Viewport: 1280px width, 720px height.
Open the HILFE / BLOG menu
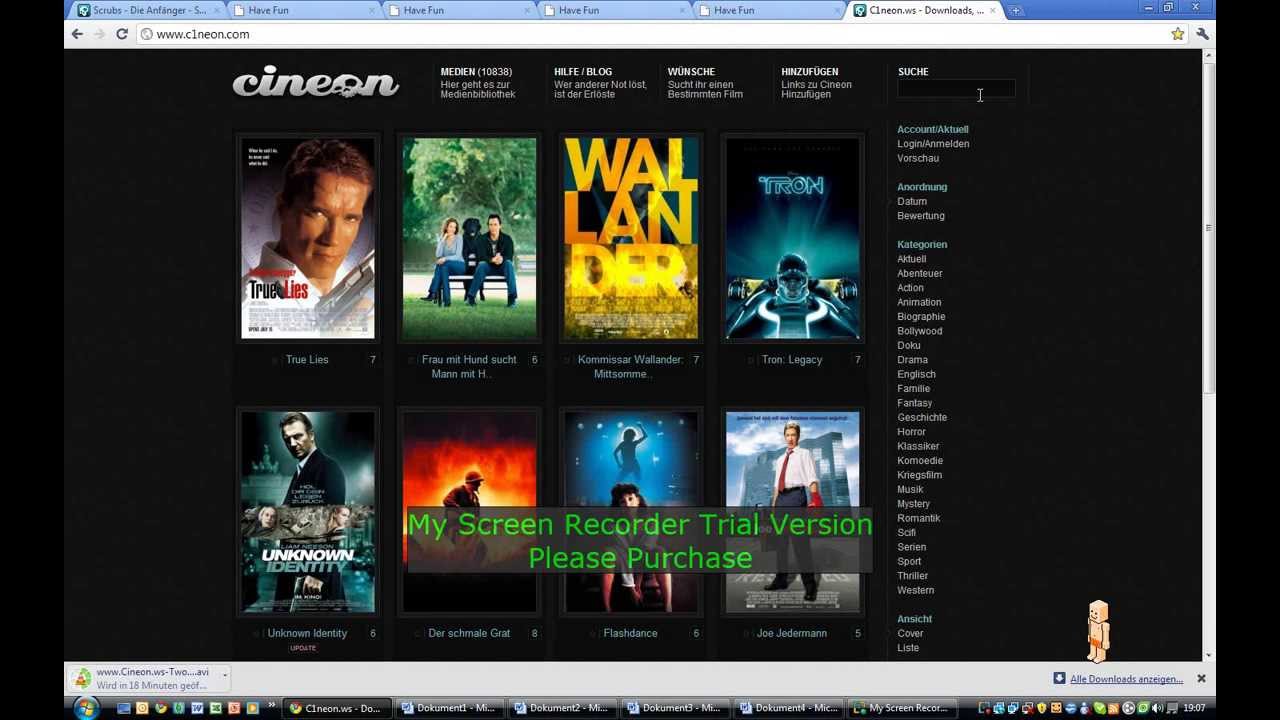[583, 72]
